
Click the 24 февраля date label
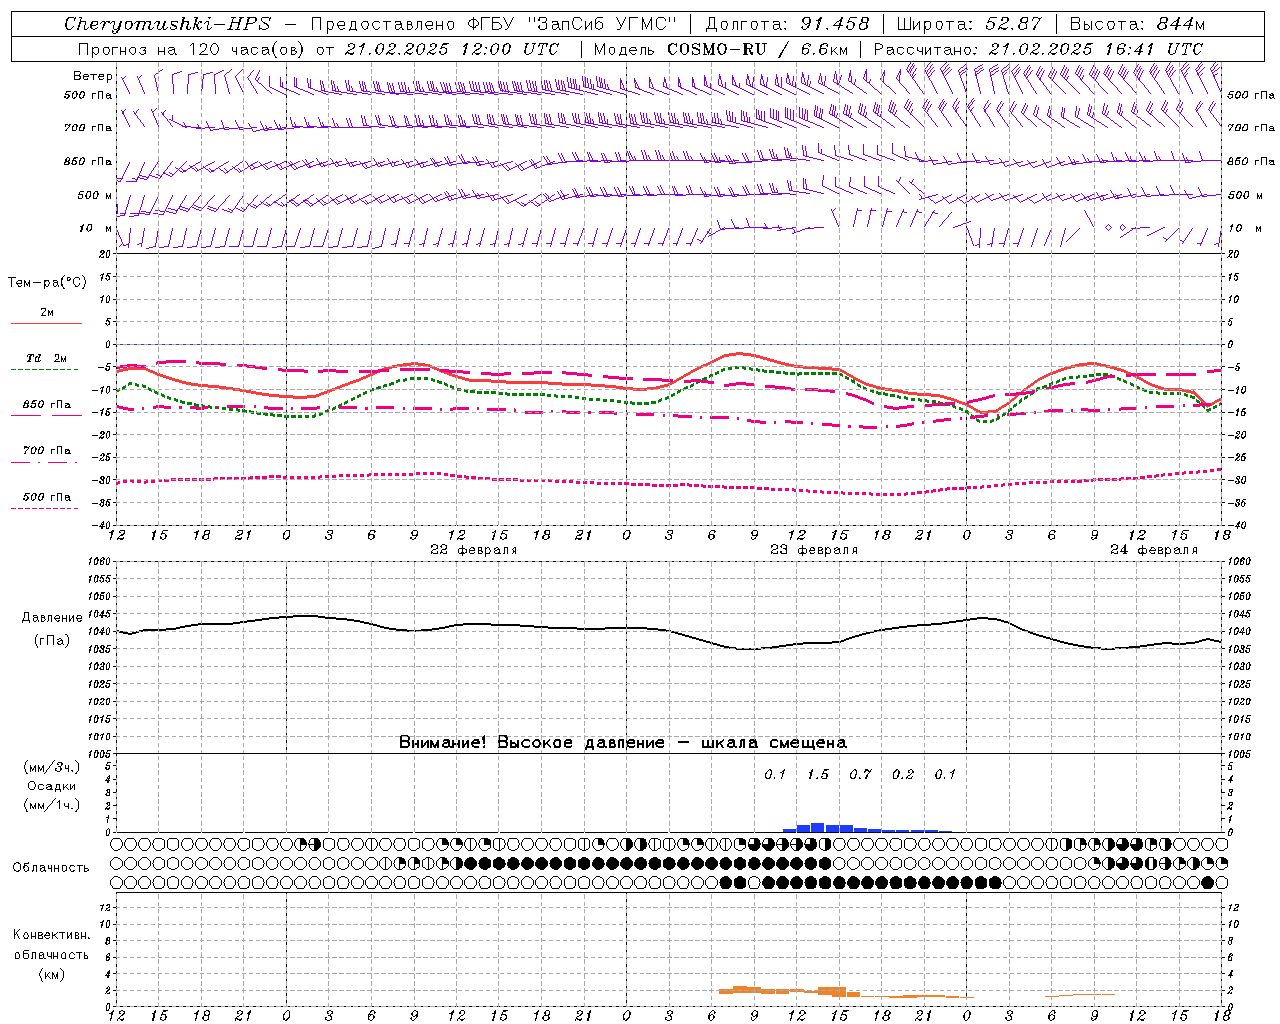pyautogui.click(x=1154, y=550)
